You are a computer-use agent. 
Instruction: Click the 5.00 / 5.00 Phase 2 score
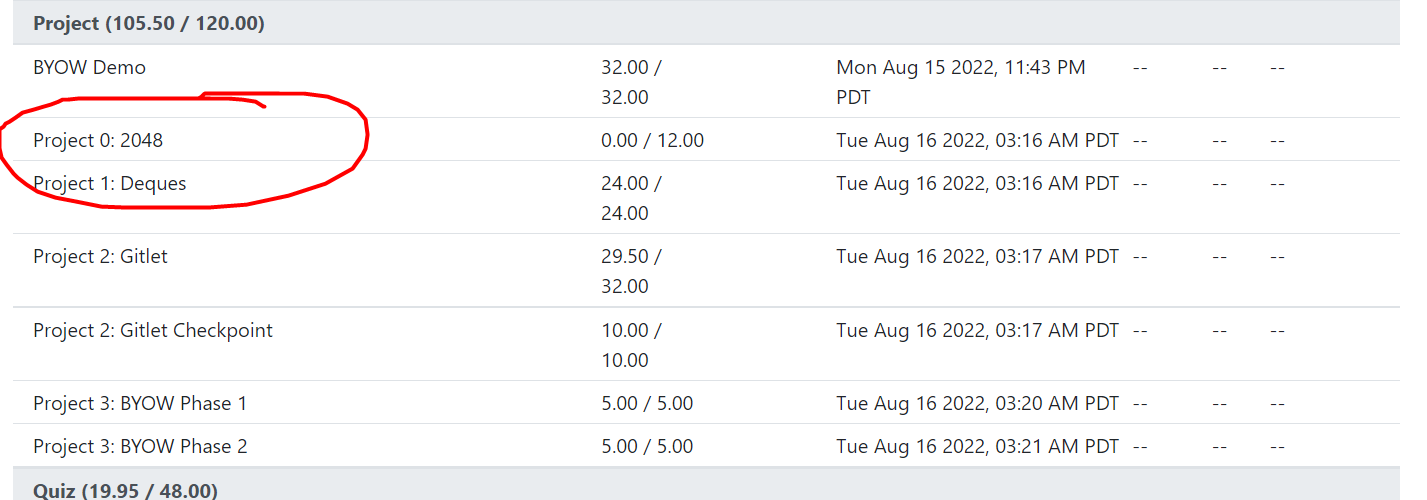point(647,447)
